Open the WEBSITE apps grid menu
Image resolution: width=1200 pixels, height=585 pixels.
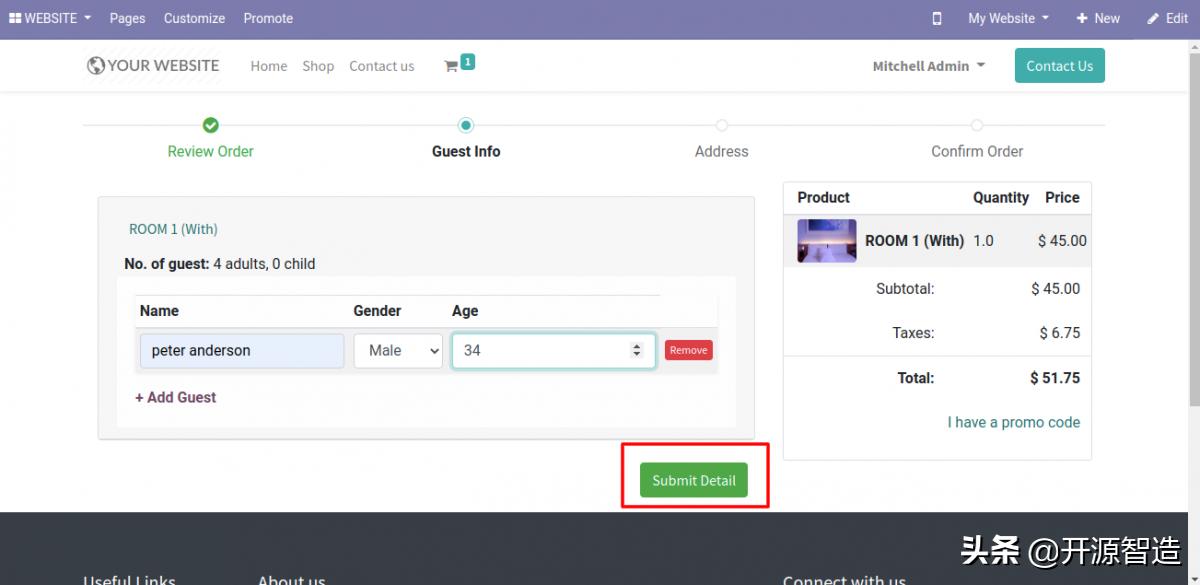[50, 18]
